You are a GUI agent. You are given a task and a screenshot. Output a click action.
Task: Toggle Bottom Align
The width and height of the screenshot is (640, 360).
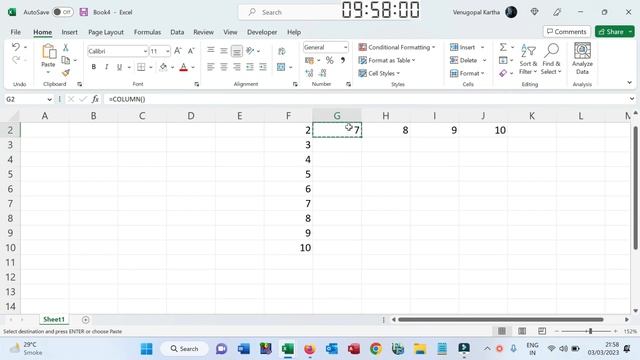coord(237,51)
